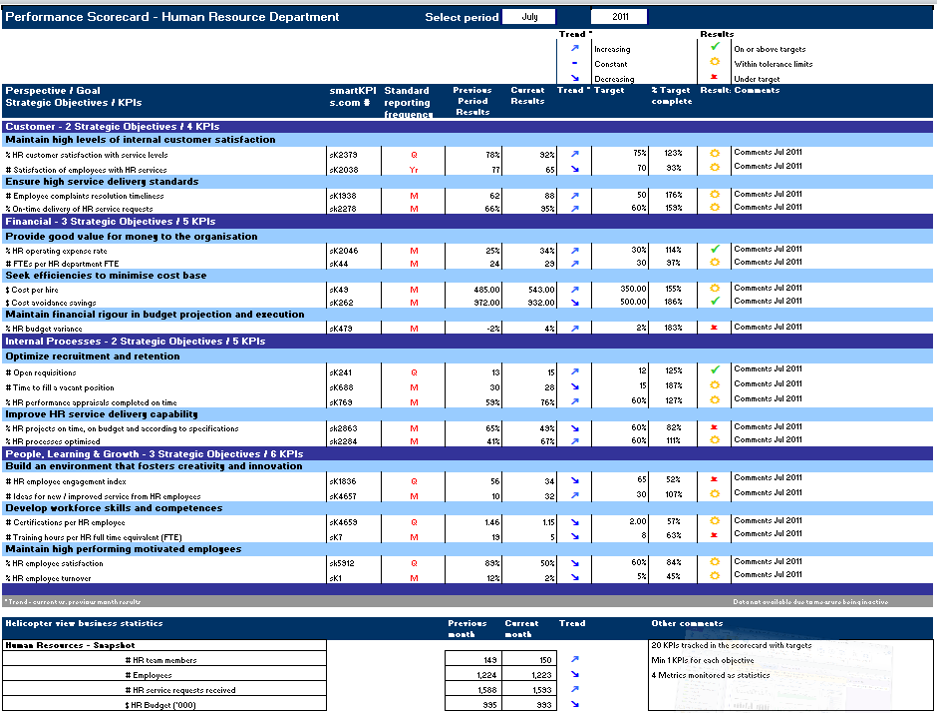This screenshot has width=937, height=713.
Task: Click the trend arrow for Cost avoidance savings
Action: tap(574, 301)
